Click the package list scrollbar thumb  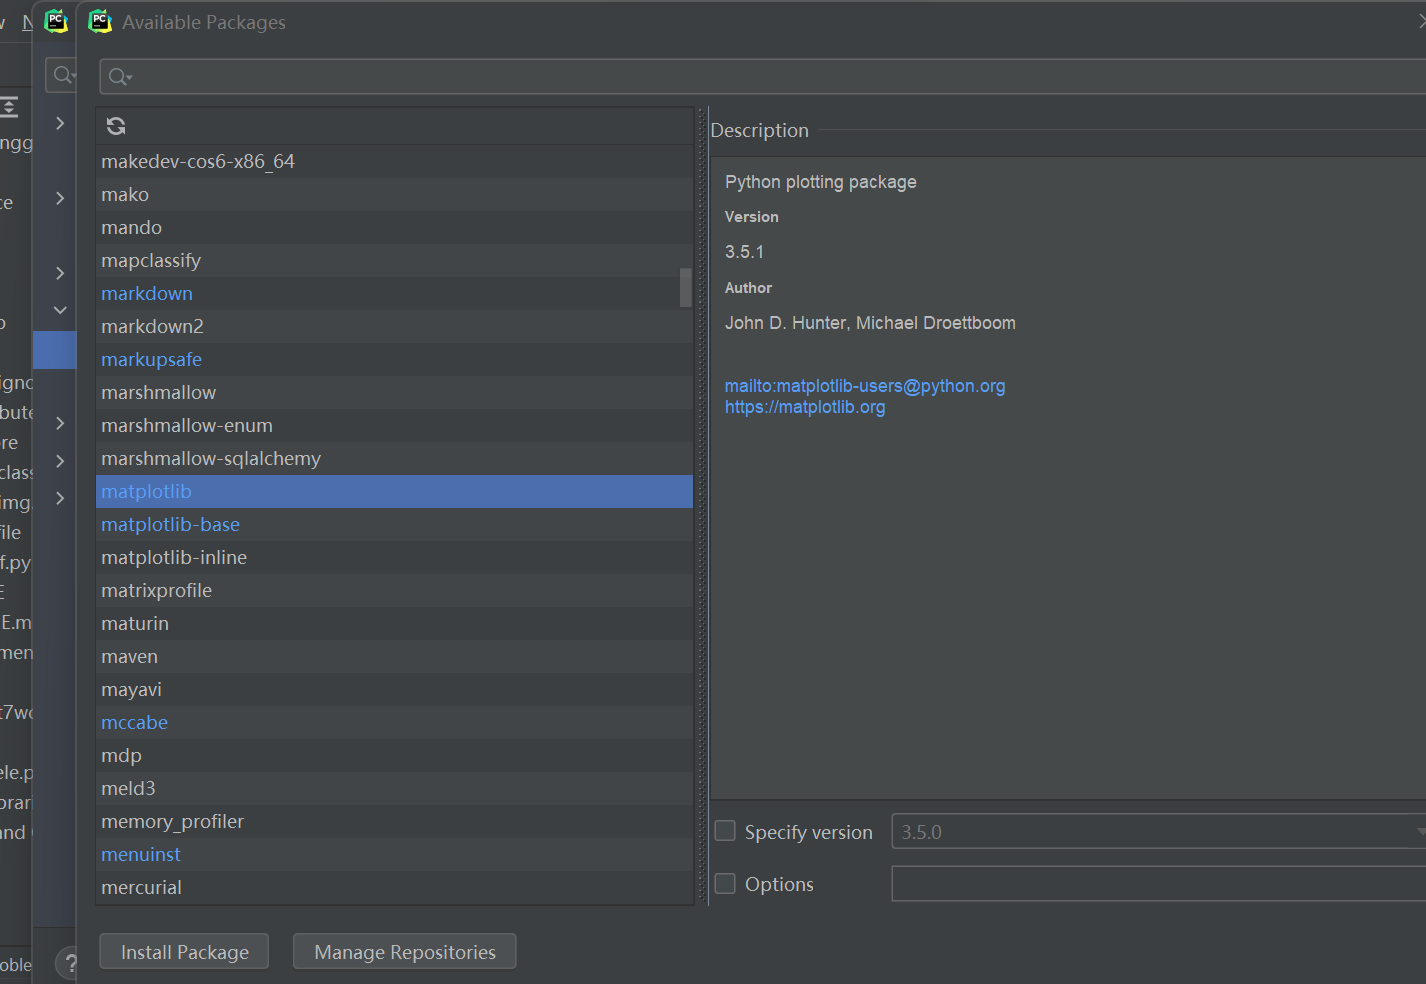pyautogui.click(x=686, y=287)
